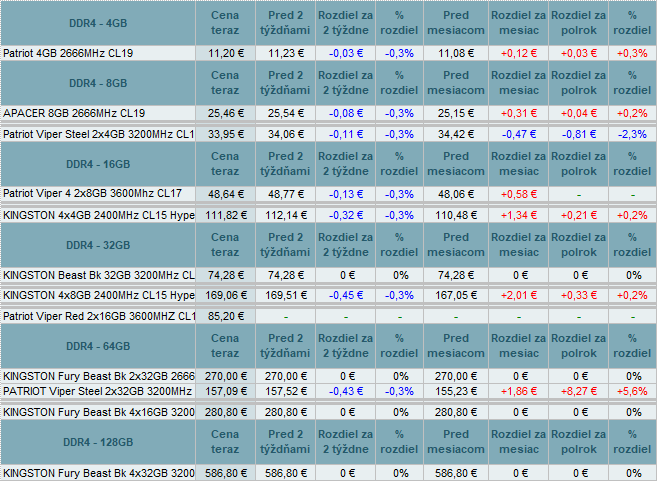Click the 586,80 € current price in Cena teraz
The width and height of the screenshot is (657, 481).
(226, 473)
